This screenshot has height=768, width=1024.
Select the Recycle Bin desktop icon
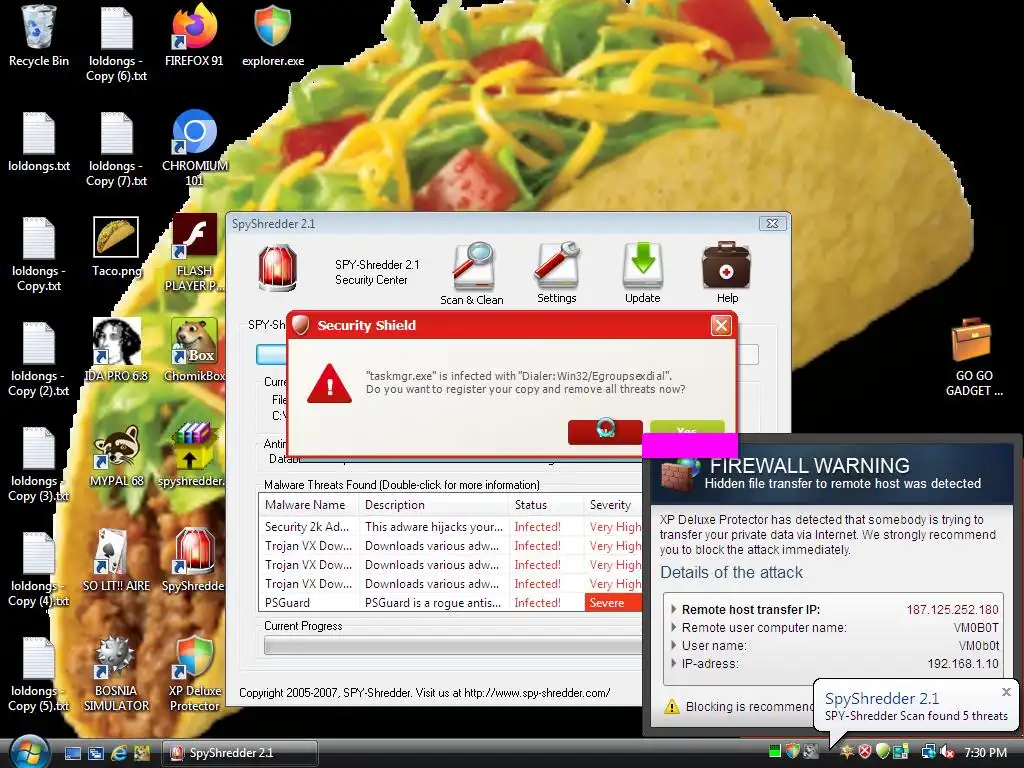39,36
